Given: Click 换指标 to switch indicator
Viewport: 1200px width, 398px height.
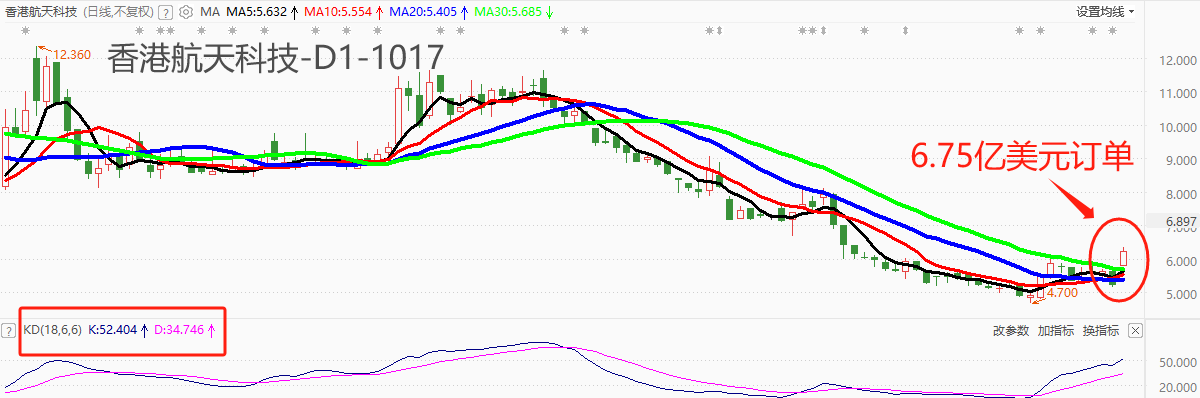Looking at the screenshot, I should click(x=1101, y=330).
